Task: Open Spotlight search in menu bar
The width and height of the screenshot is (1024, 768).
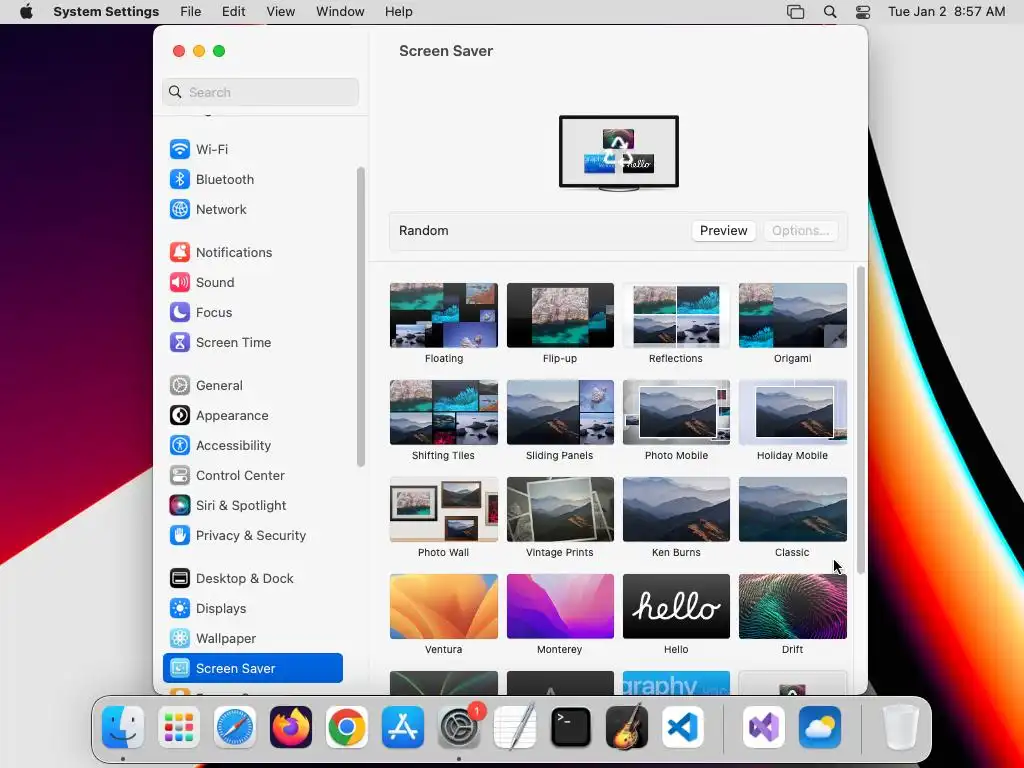Action: click(x=830, y=12)
